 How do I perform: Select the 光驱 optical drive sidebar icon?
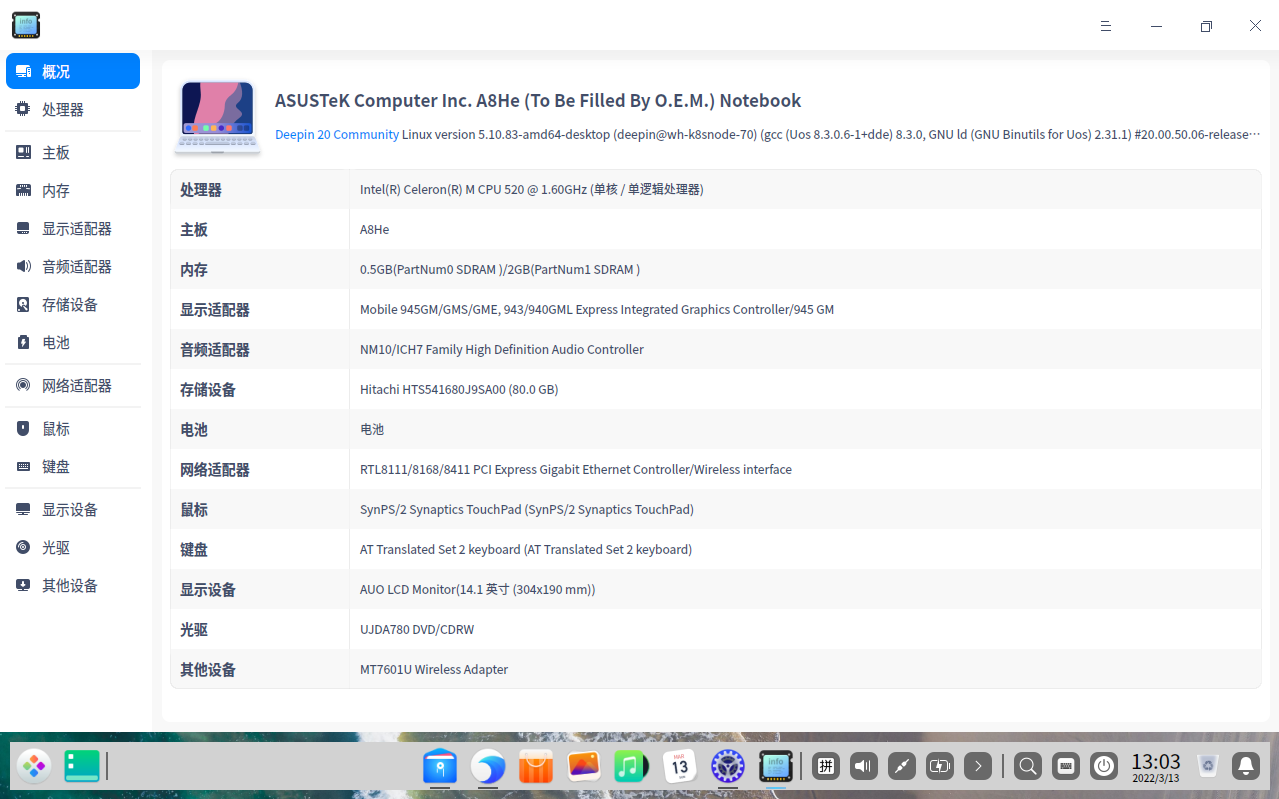(x=23, y=547)
